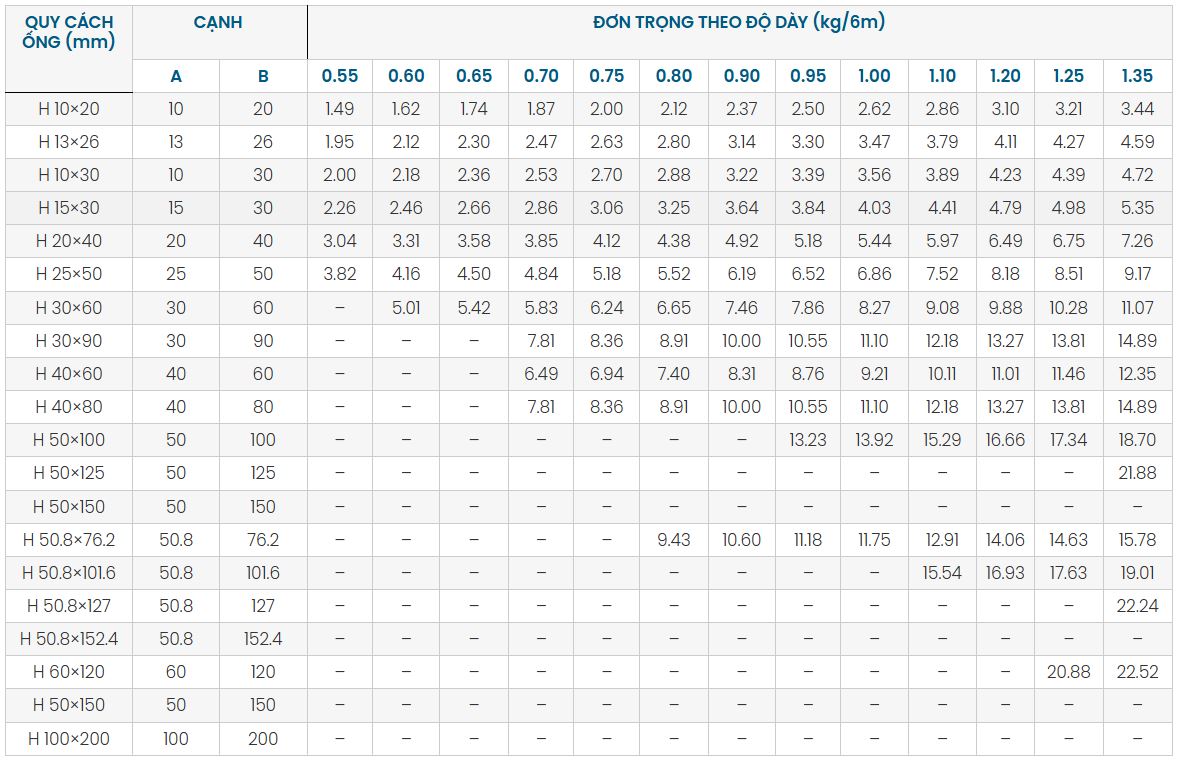The image size is (1179, 761).
Task: Select value 20.88 in the H 60×120 row
Action: [1068, 672]
